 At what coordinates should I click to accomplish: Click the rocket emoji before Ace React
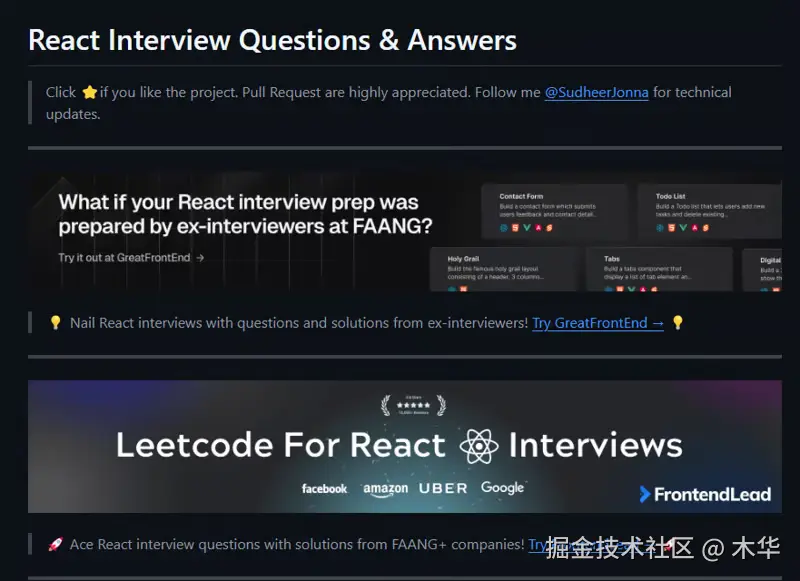56,544
